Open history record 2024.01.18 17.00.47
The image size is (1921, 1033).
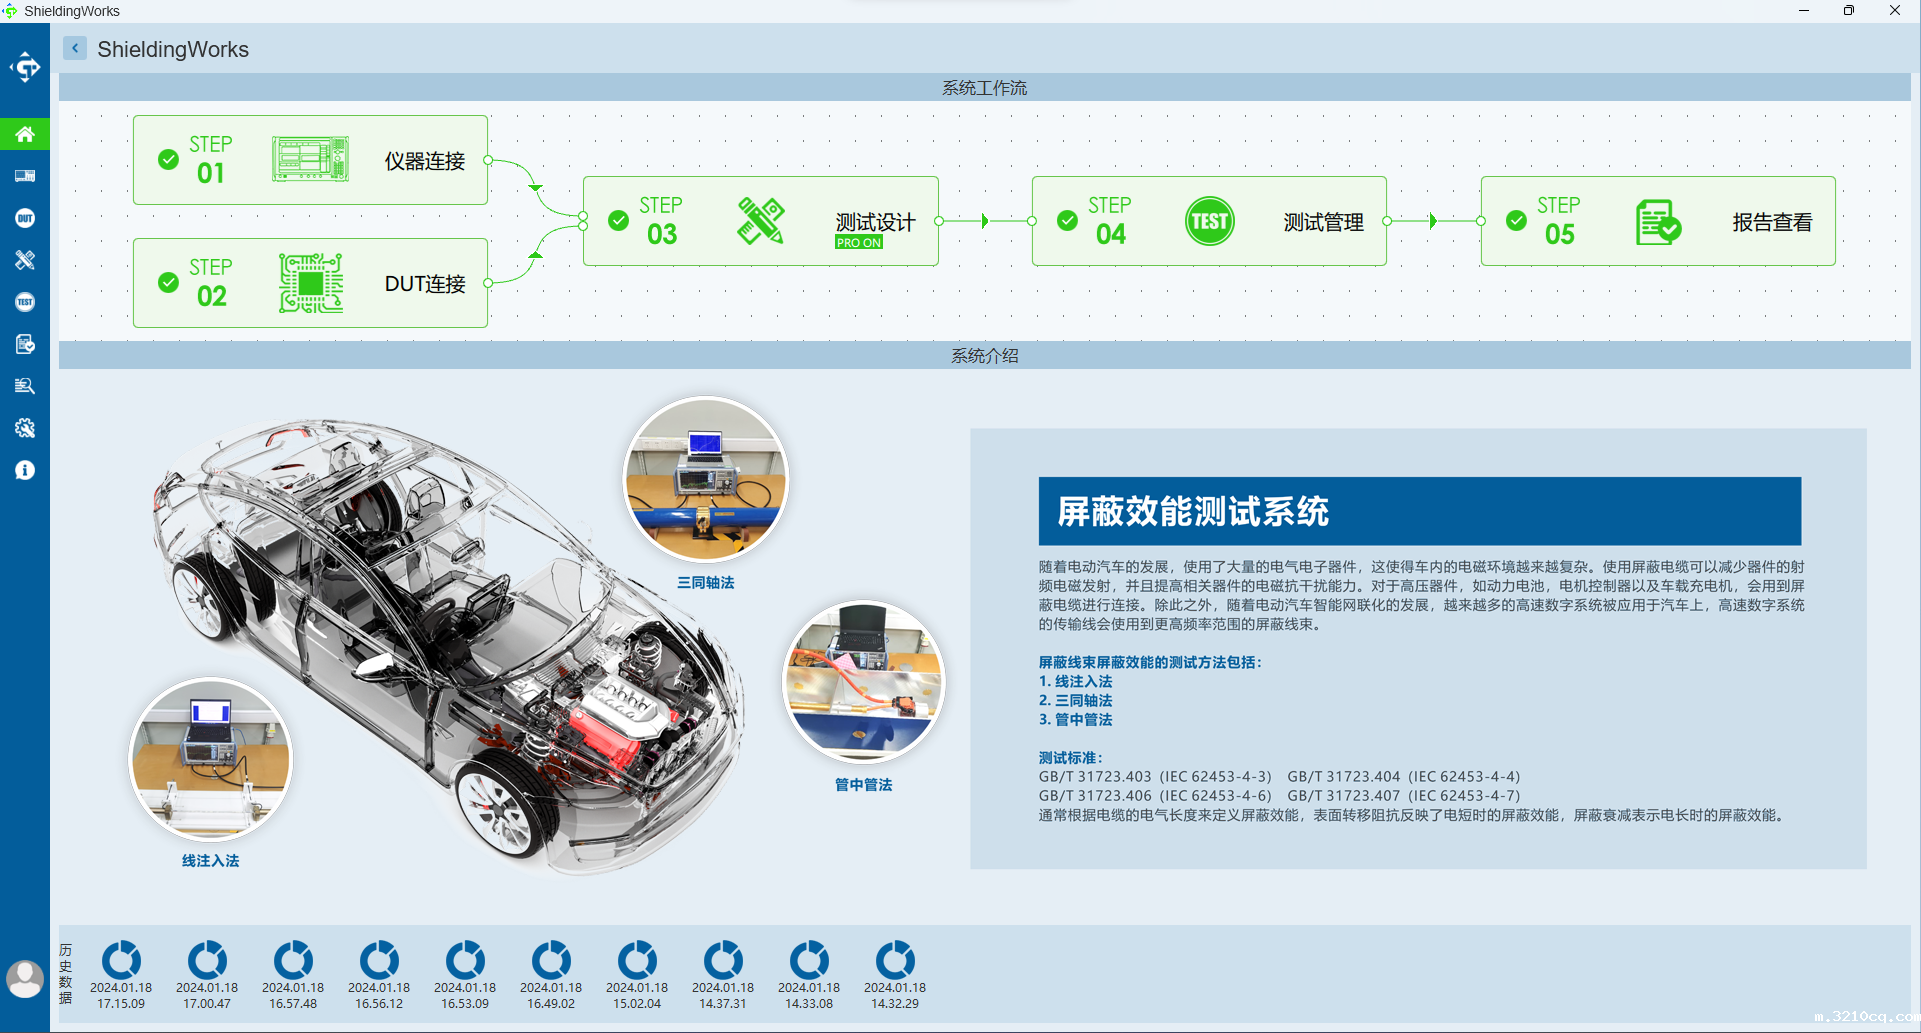[207, 975]
